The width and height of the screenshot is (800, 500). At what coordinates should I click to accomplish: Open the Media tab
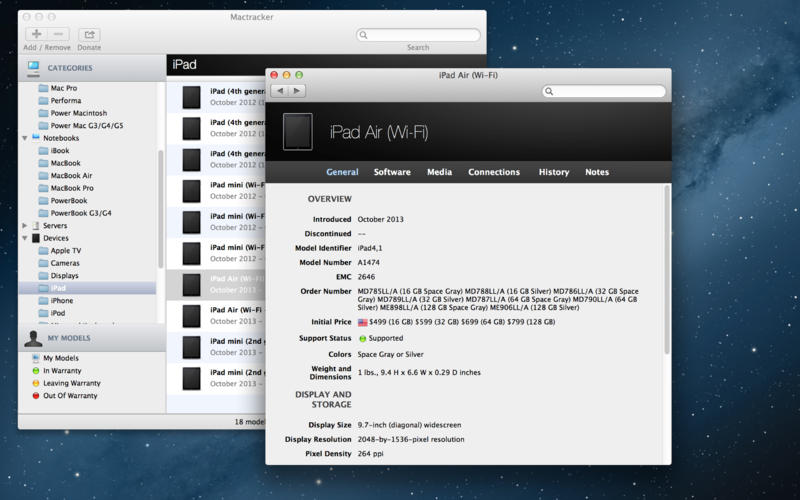pos(439,172)
